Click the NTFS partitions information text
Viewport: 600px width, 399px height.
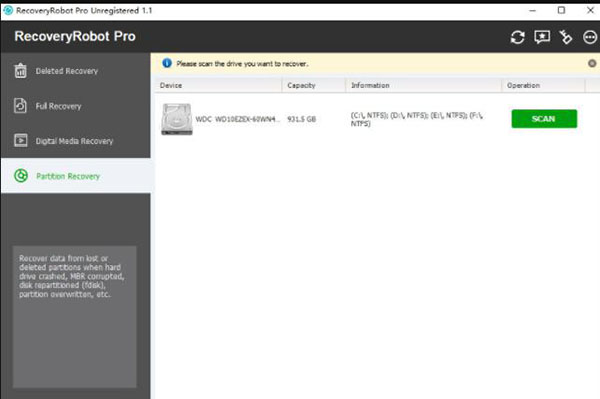click(x=417, y=119)
